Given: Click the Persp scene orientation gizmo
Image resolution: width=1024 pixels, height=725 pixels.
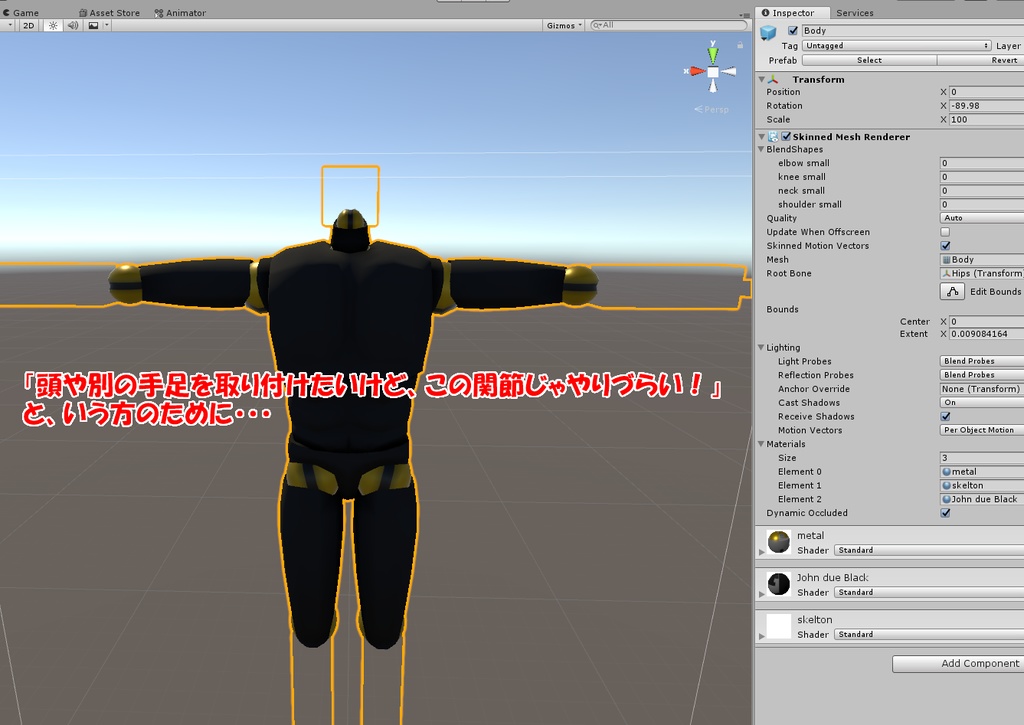Looking at the screenshot, I should pyautogui.click(x=711, y=109).
